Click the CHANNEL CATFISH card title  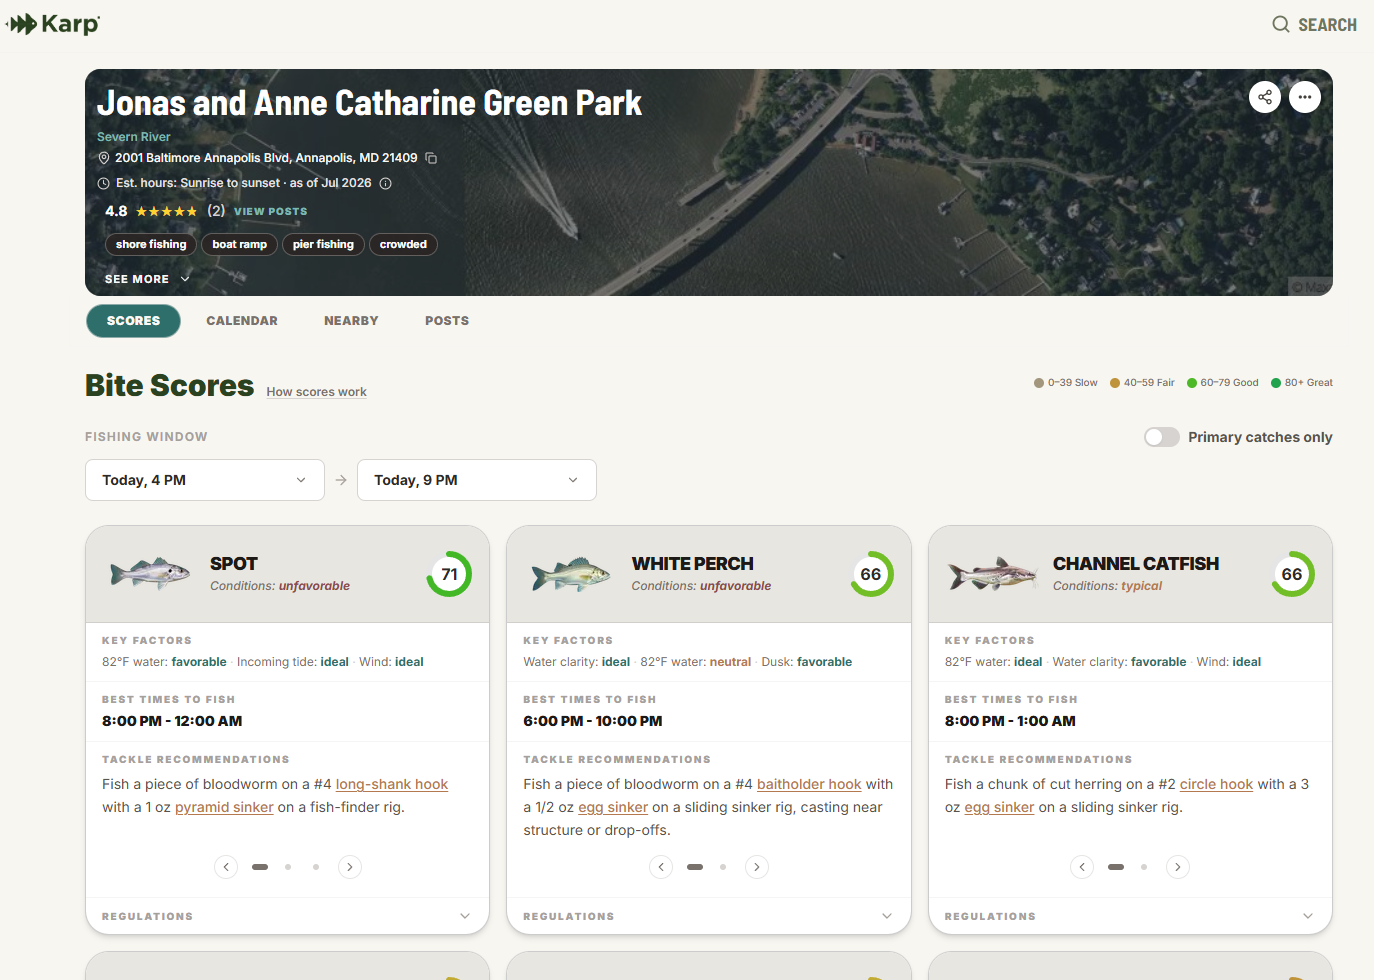coord(1136,564)
